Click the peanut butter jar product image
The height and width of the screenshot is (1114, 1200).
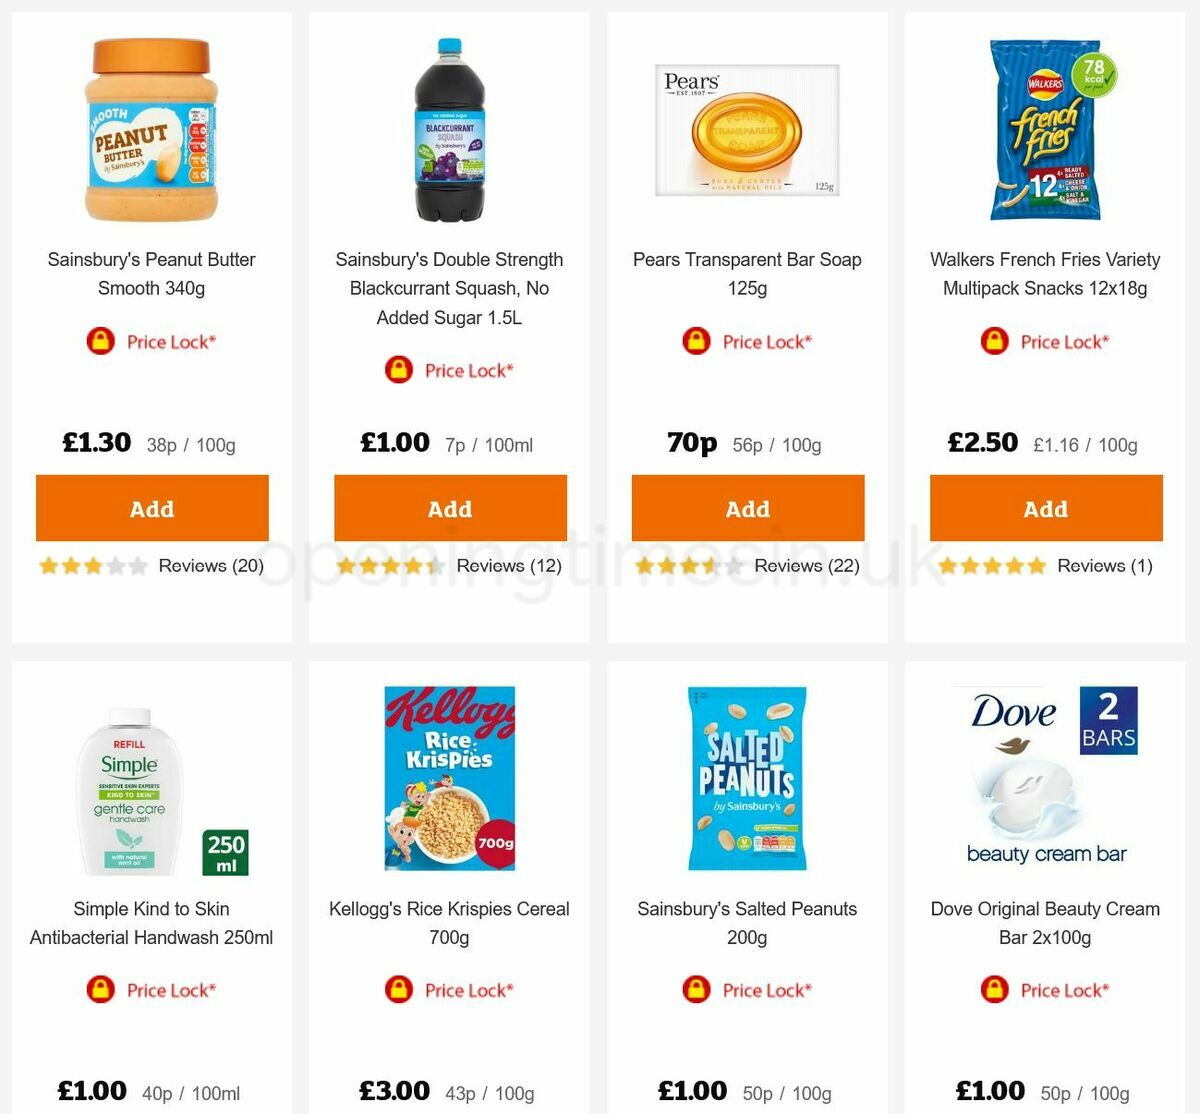(x=152, y=130)
